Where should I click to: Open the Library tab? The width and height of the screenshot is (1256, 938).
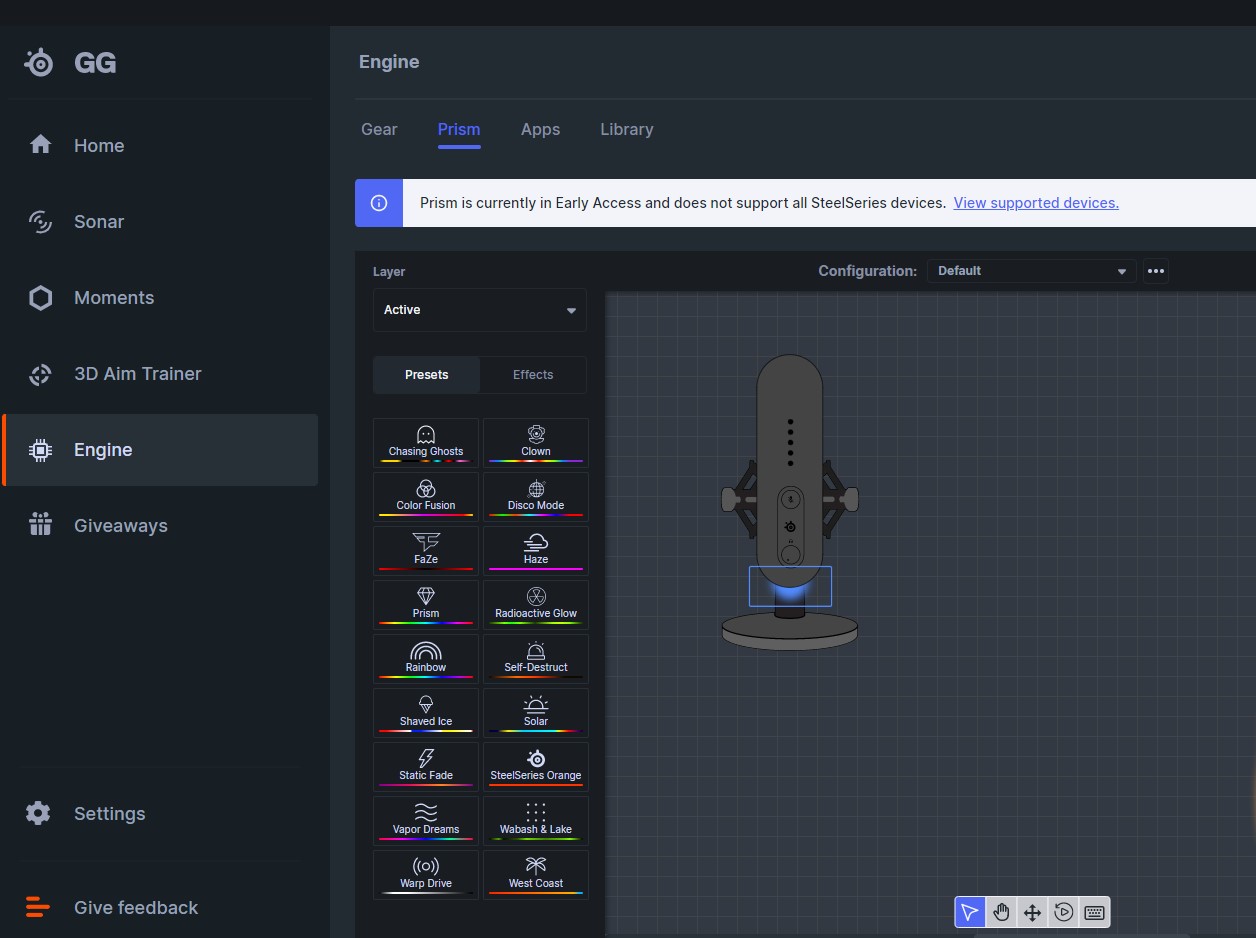click(626, 130)
